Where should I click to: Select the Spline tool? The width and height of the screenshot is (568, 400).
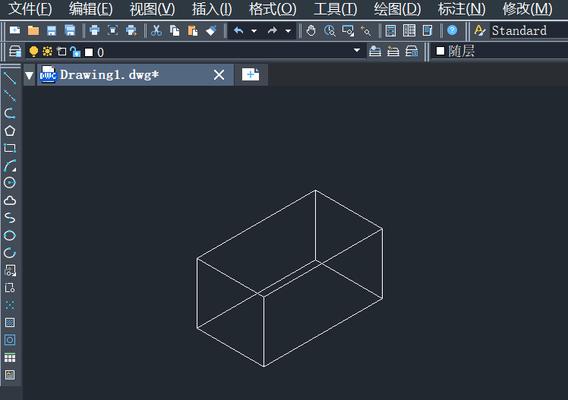10,218
